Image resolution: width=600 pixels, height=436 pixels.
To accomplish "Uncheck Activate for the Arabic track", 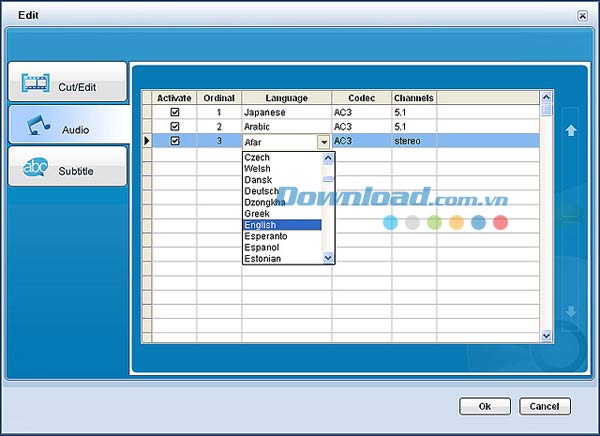I will click(175, 126).
